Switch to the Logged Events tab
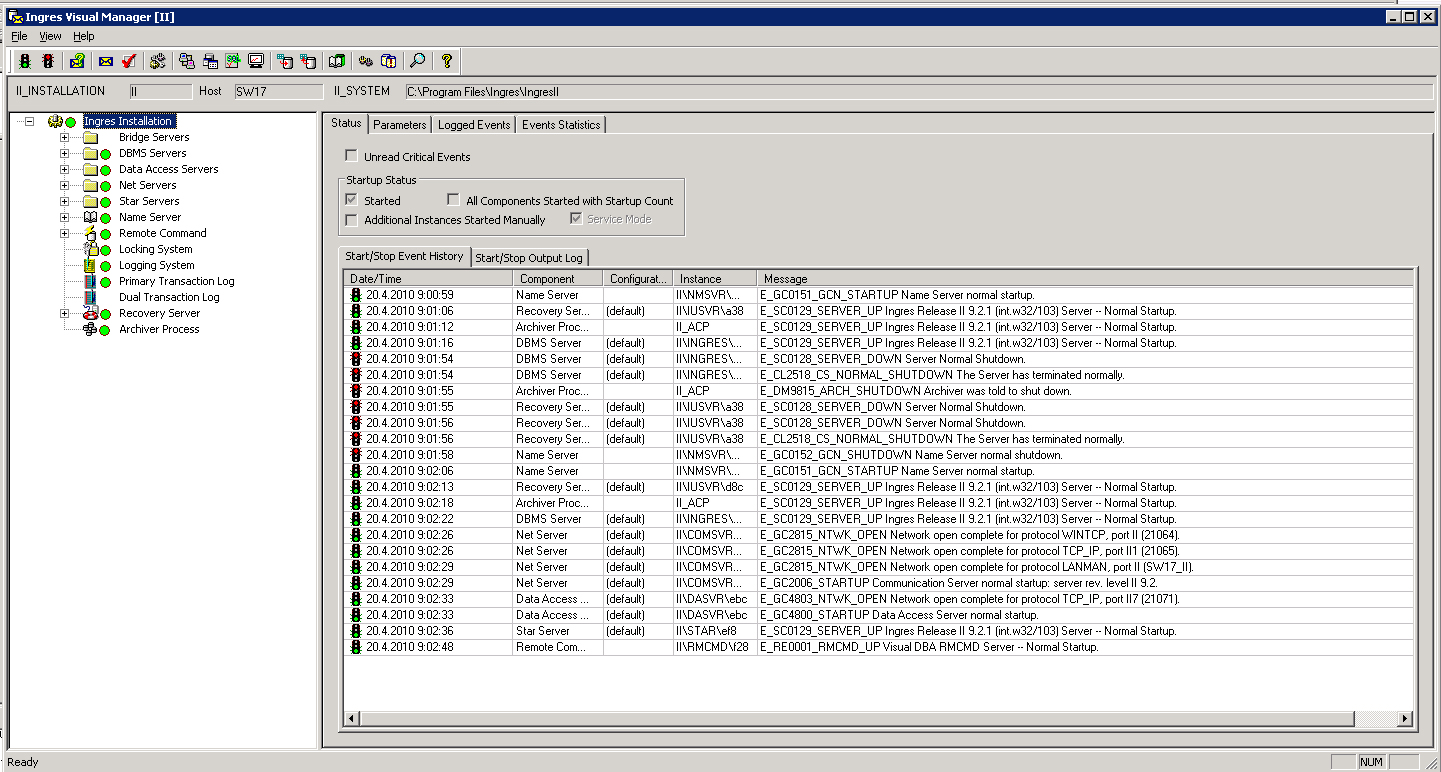The width and height of the screenshot is (1441, 772). [x=474, y=125]
